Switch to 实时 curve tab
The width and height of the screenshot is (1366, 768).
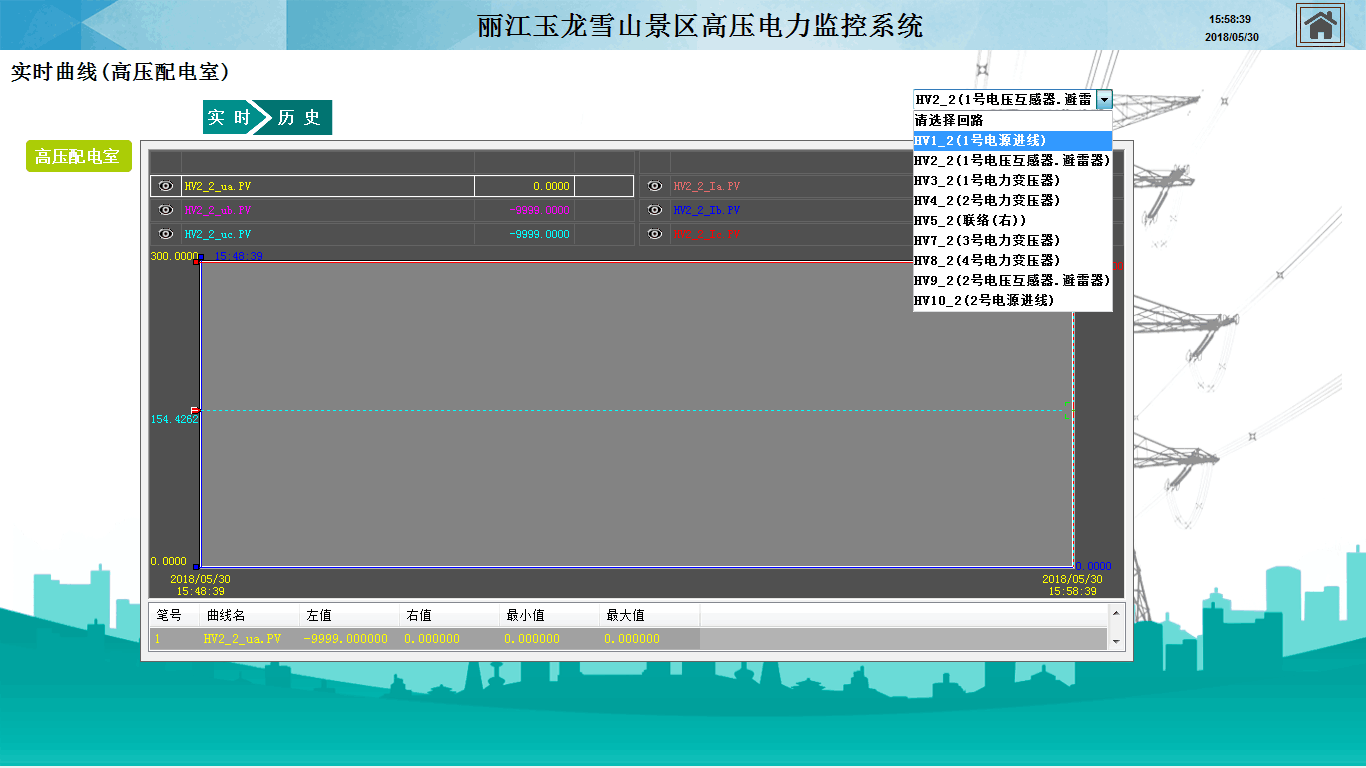[x=228, y=118]
